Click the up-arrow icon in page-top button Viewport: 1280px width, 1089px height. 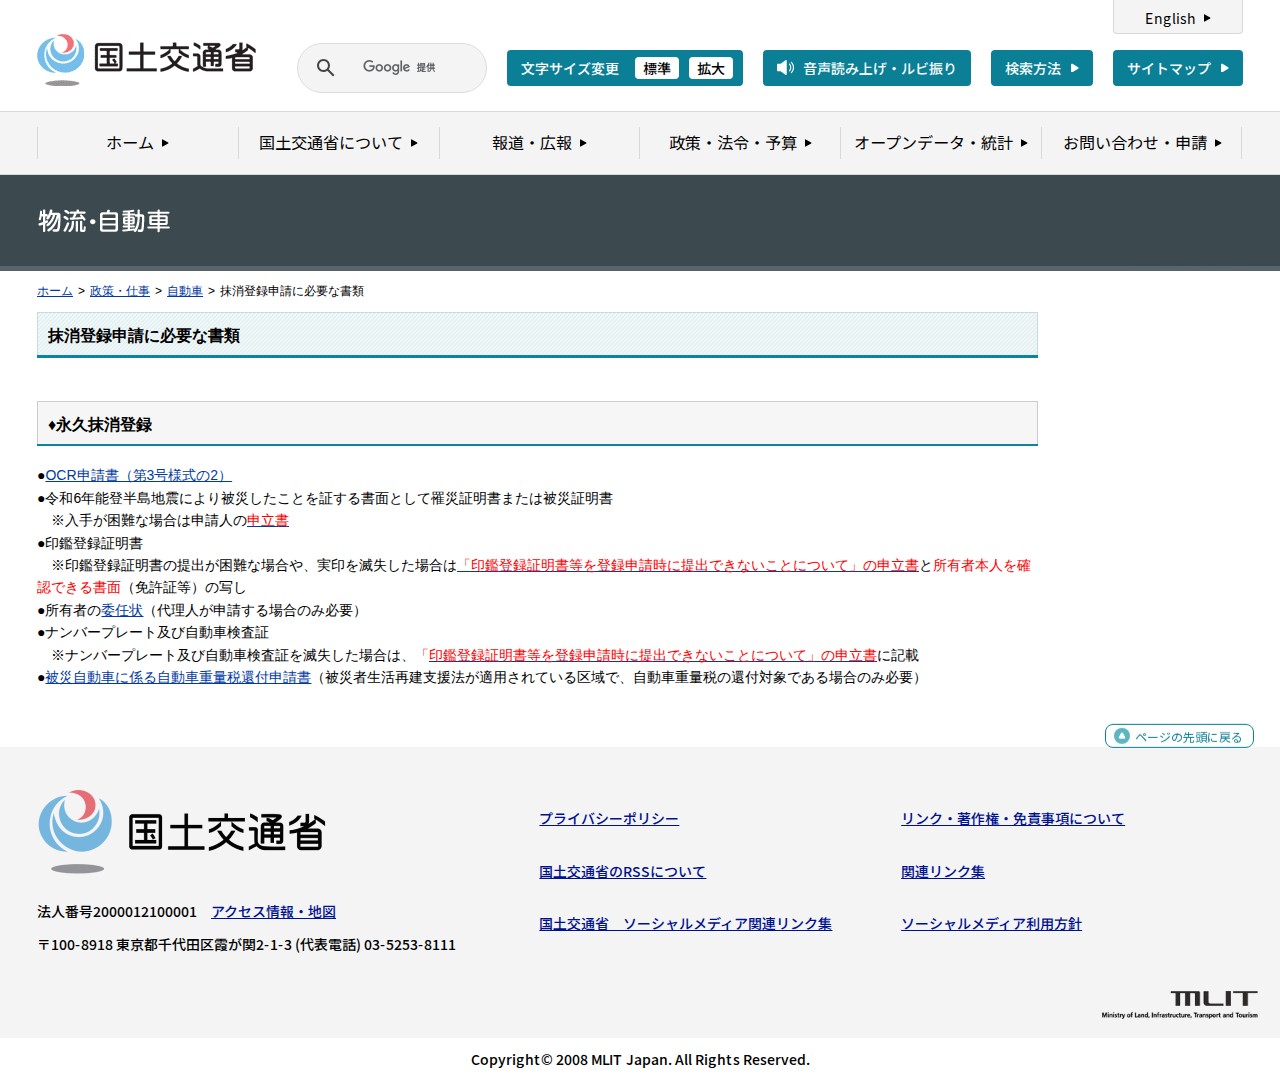click(x=1121, y=736)
